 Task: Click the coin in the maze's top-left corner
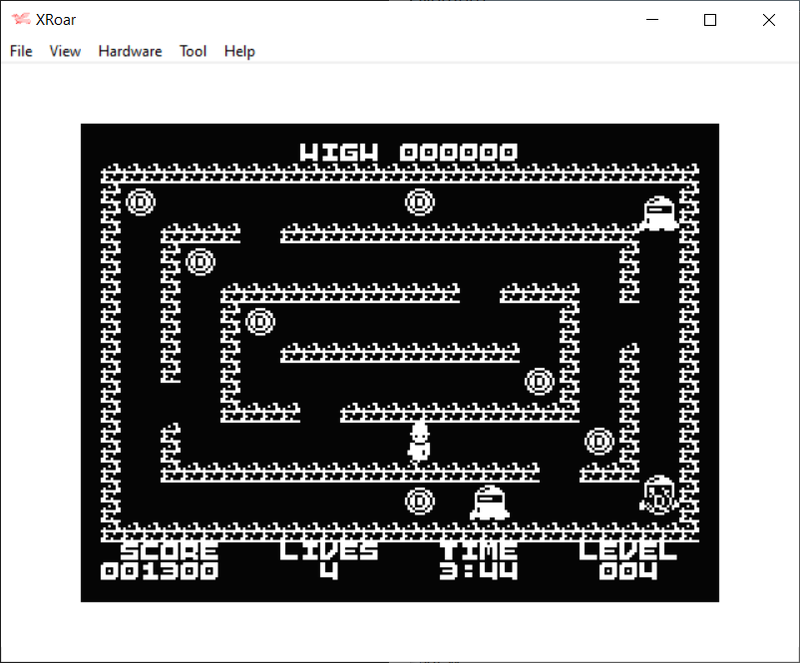click(140, 202)
